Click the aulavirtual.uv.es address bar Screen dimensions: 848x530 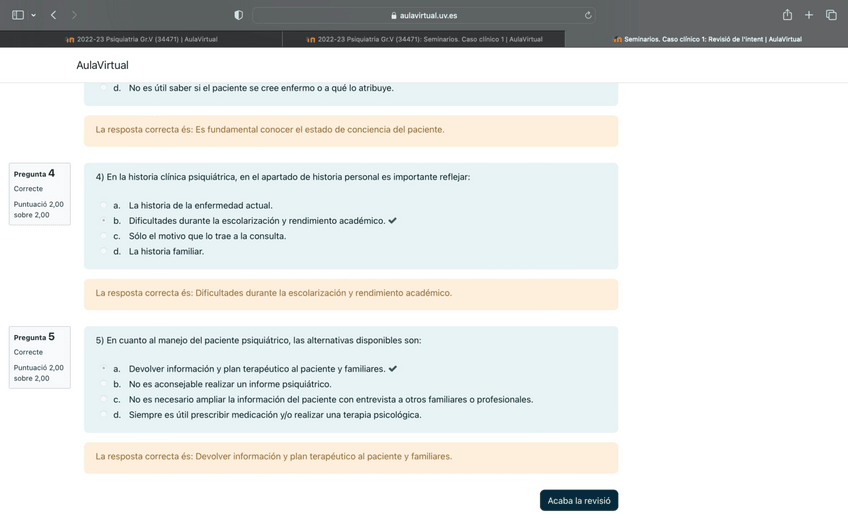pyautogui.click(x=424, y=15)
